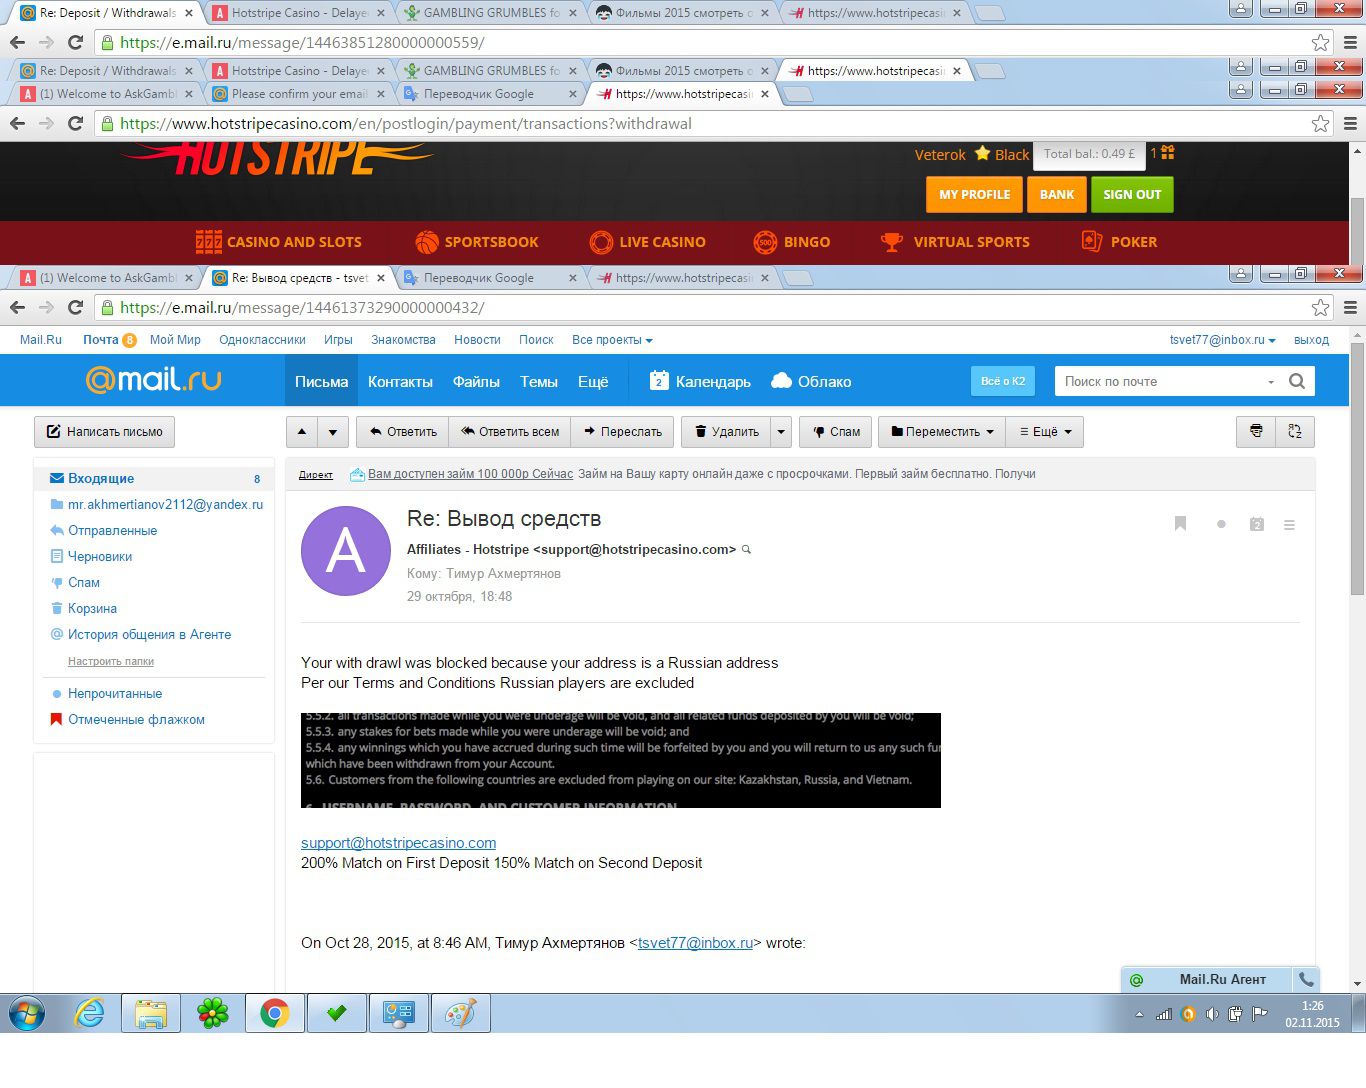Go to the LIVE CASINO section
This screenshot has height=1088, width=1366.
(x=648, y=242)
